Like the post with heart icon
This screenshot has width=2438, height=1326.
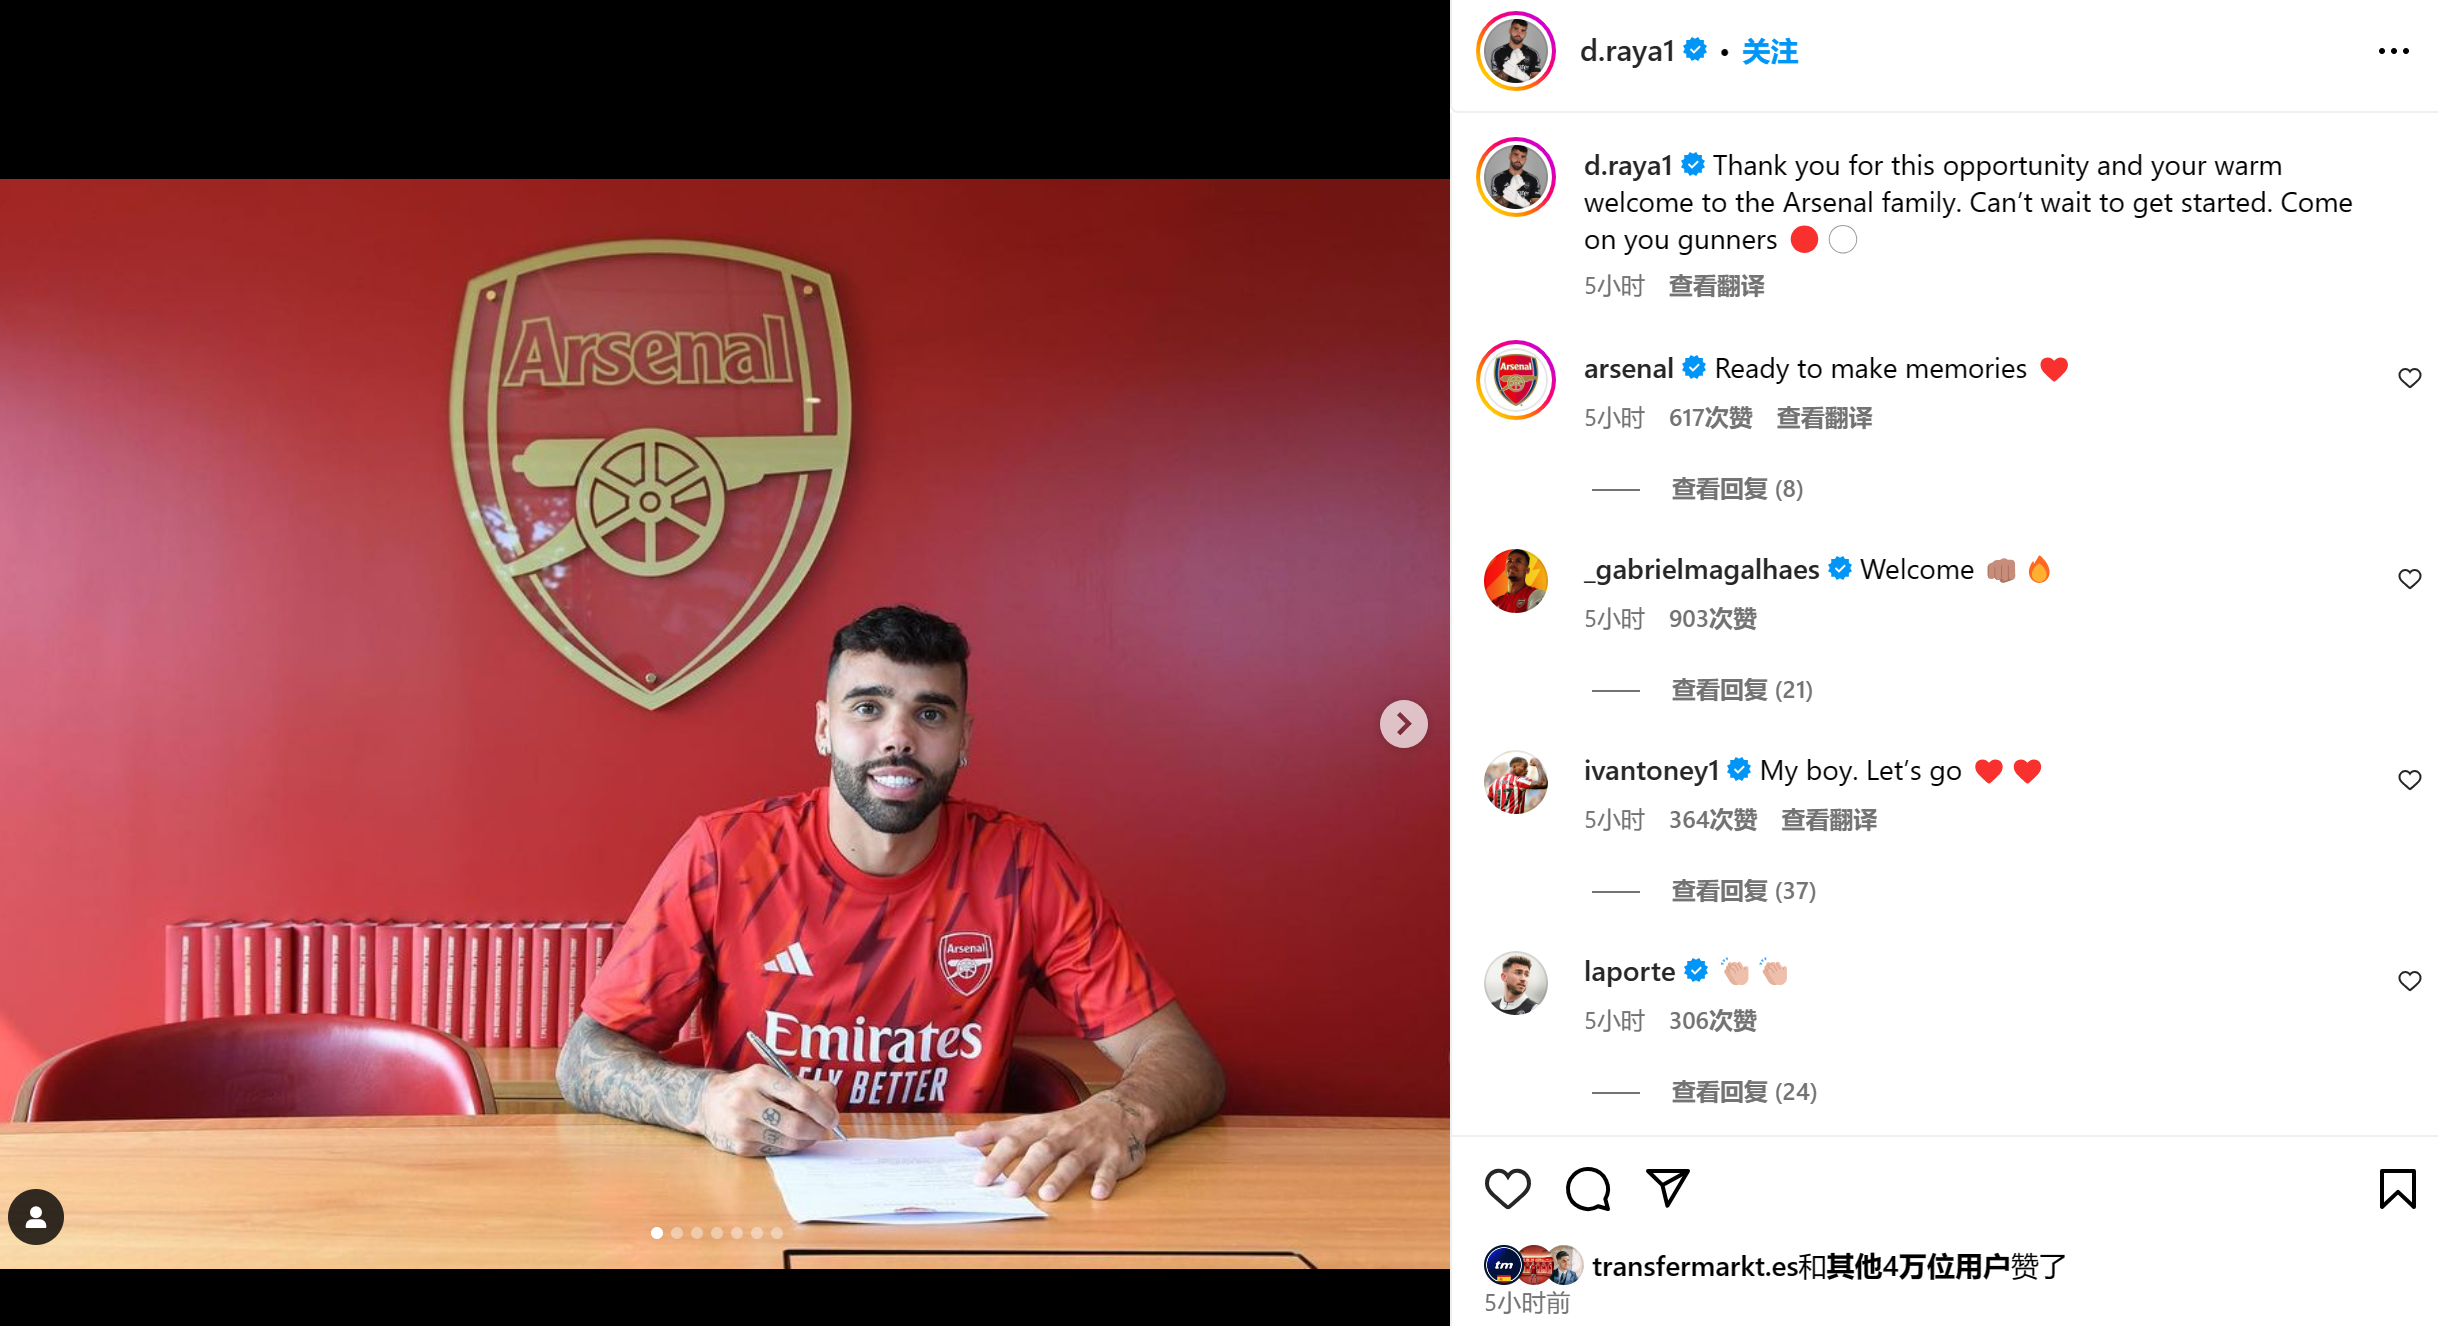1507,1189
